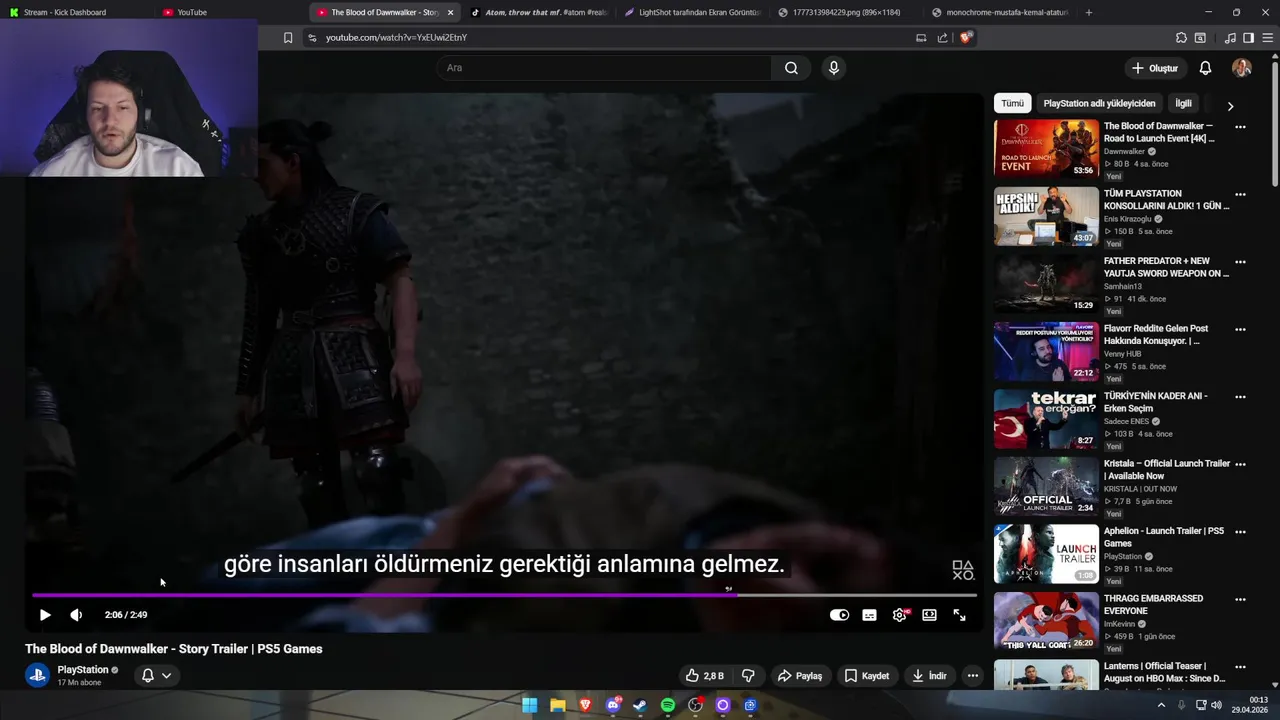Screen dimensions: 1280x720
Task: Download video with İndir button
Action: point(929,676)
